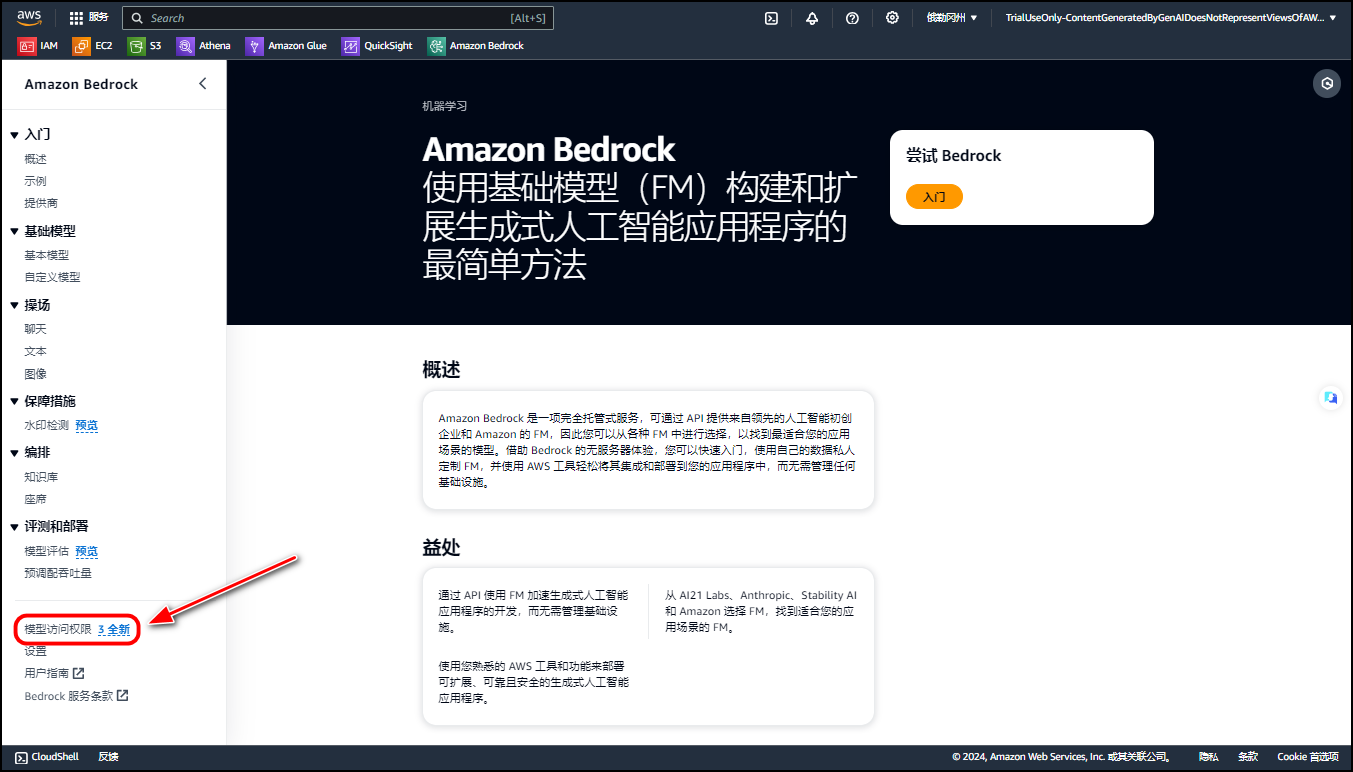Open the Services grid menu
The width and height of the screenshot is (1353, 772).
[89, 18]
